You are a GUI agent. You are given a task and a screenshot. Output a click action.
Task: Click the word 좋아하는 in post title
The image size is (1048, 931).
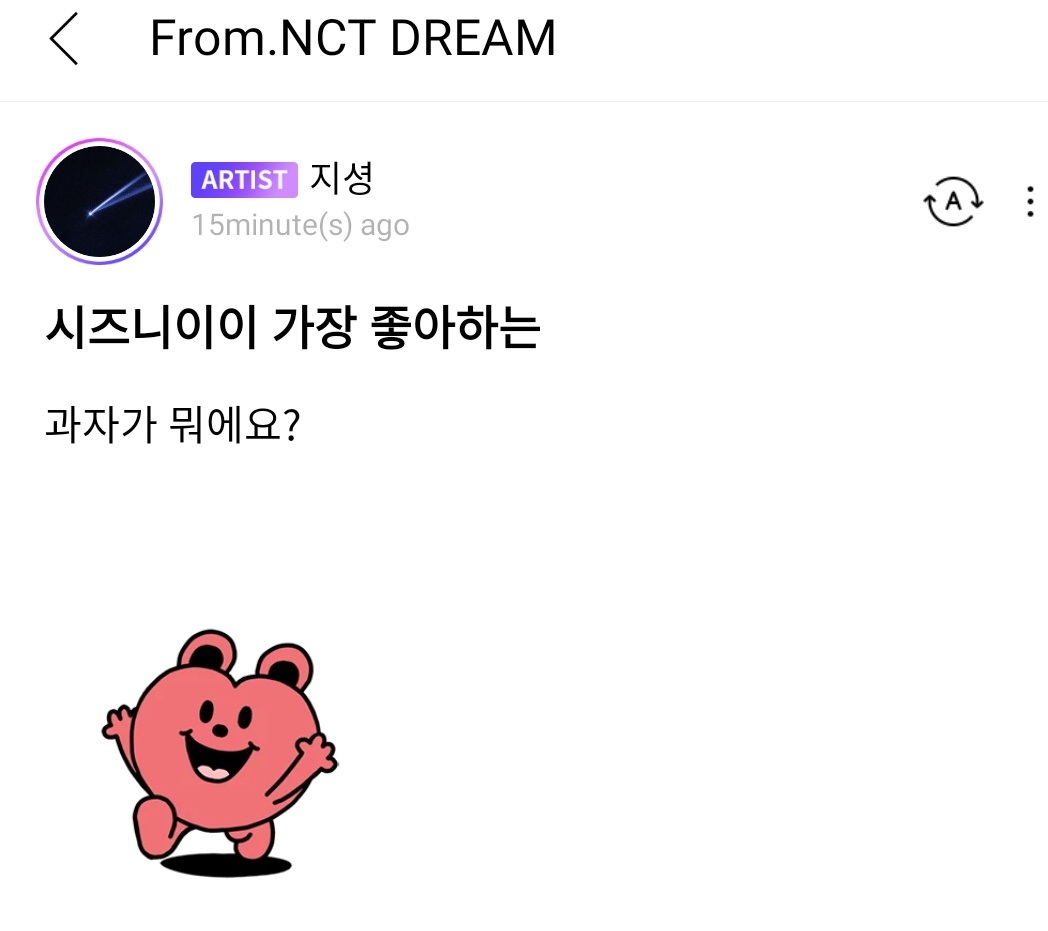(454, 327)
